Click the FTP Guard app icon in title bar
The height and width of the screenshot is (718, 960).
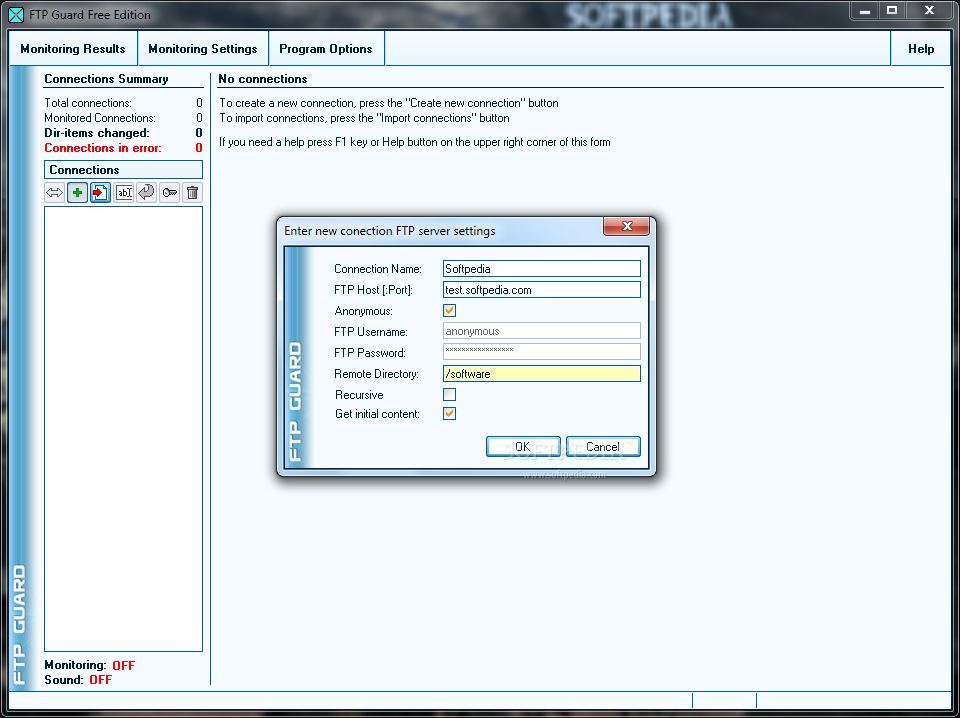tap(16, 15)
